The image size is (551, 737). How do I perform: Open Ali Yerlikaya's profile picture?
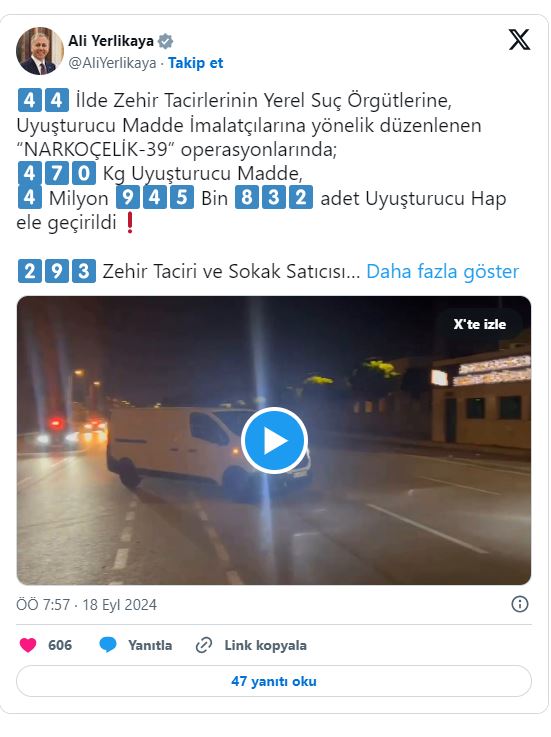click(40, 51)
